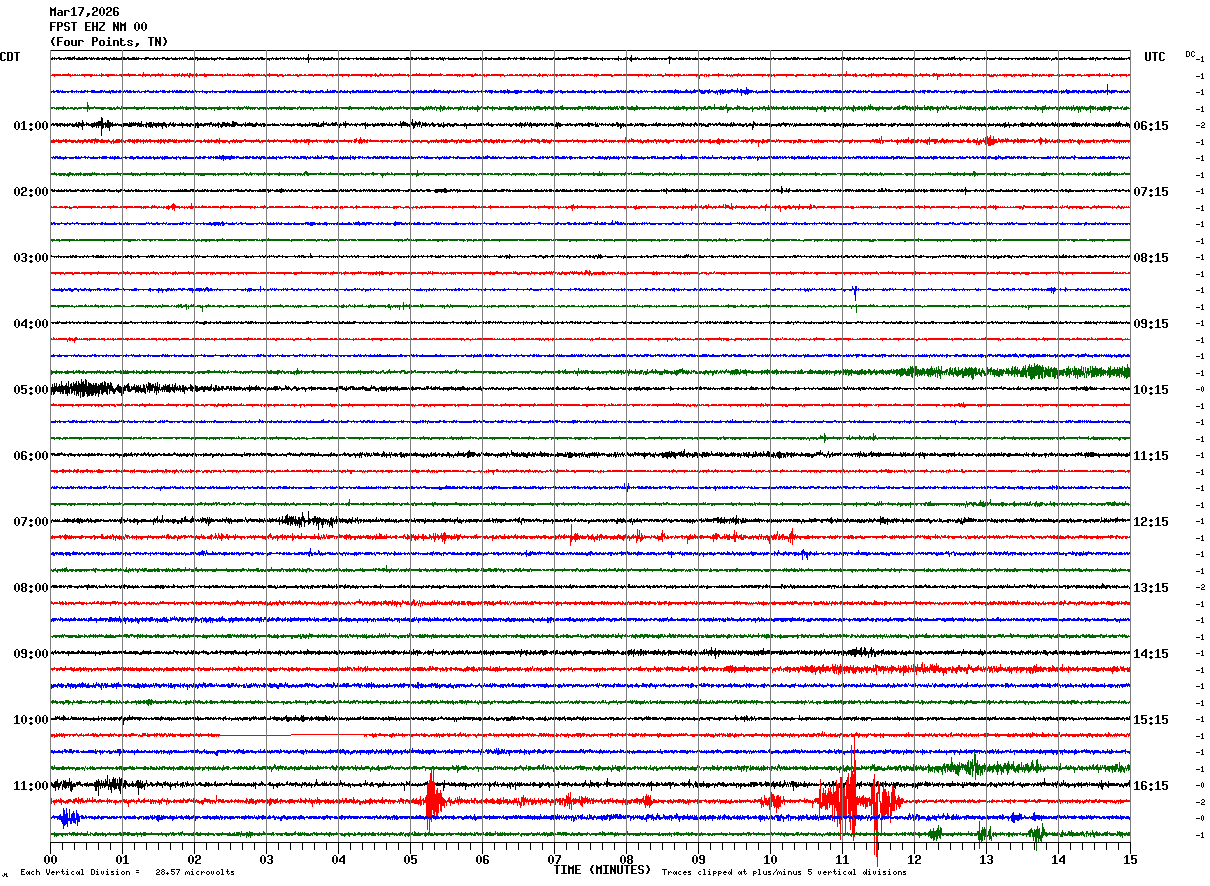Select the 16:15 UTC time label
Viewport: 1210px width, 886px height.
tap(1151, 786)
